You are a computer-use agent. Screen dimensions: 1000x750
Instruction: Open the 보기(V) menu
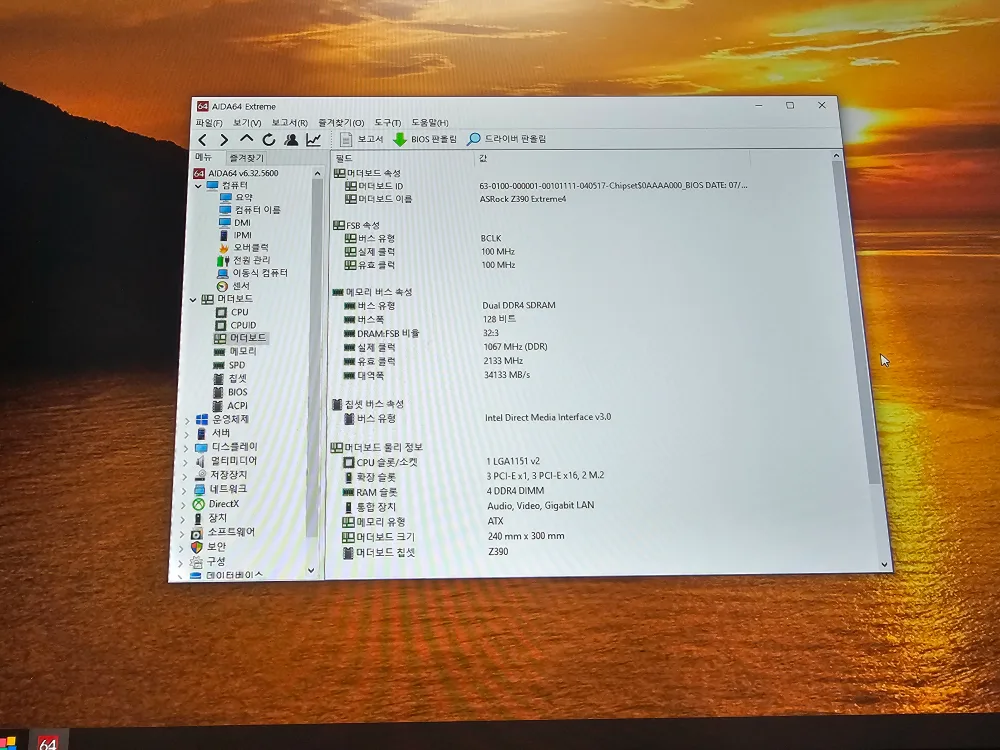tap(247, 122)
